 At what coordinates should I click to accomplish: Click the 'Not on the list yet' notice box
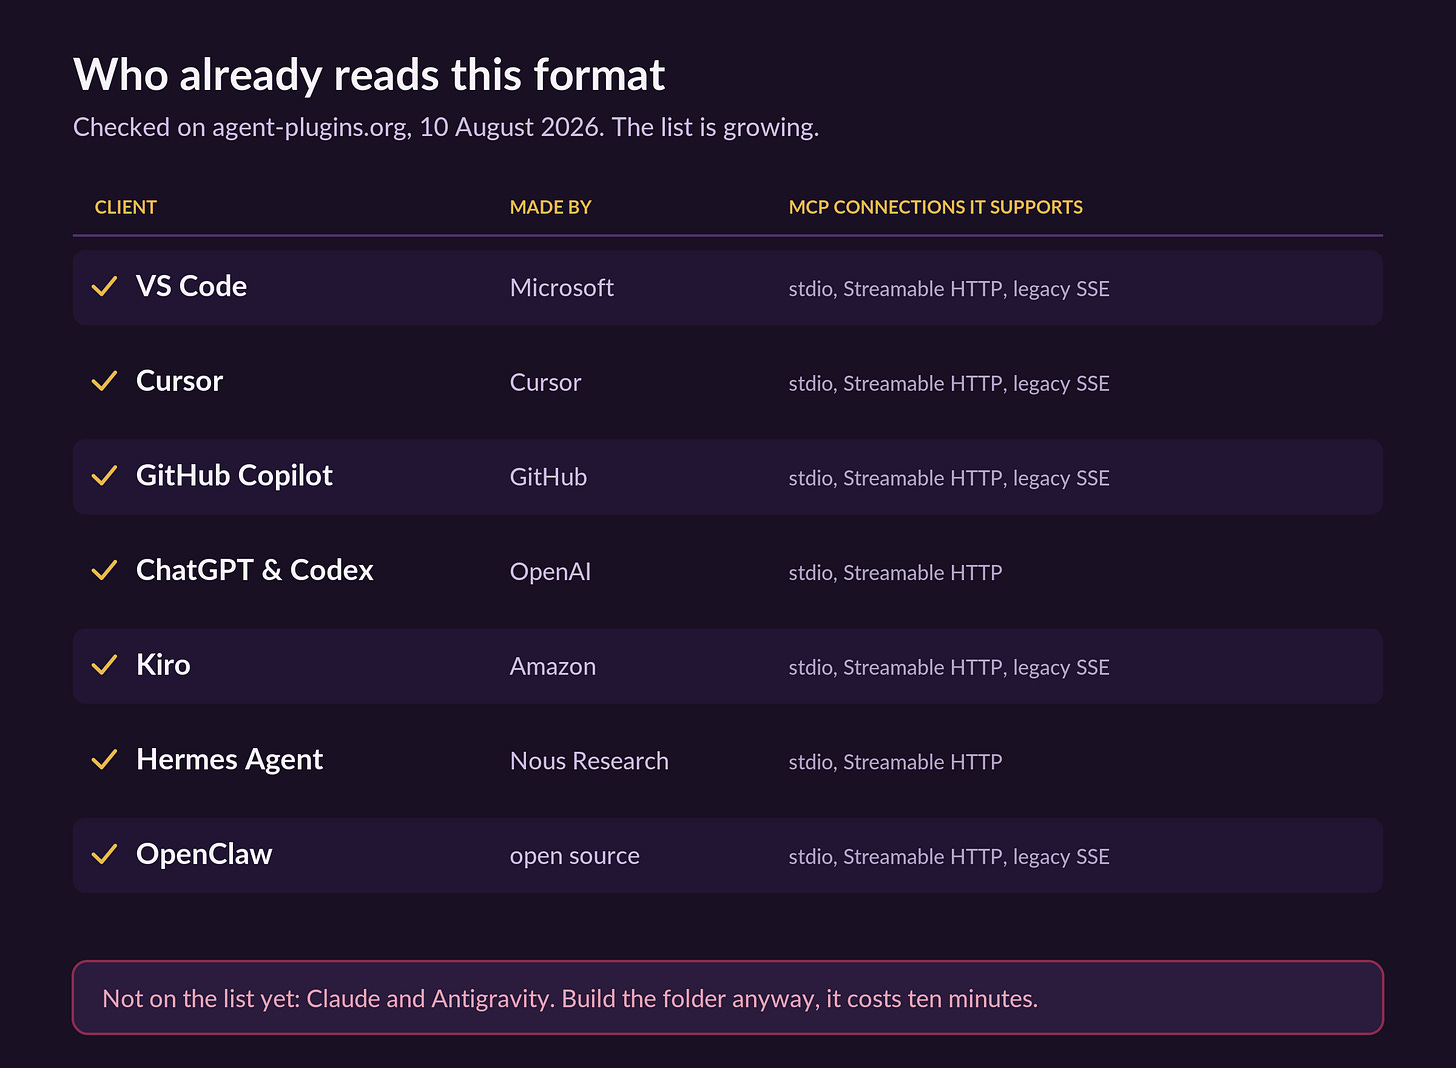click(728, 997)
